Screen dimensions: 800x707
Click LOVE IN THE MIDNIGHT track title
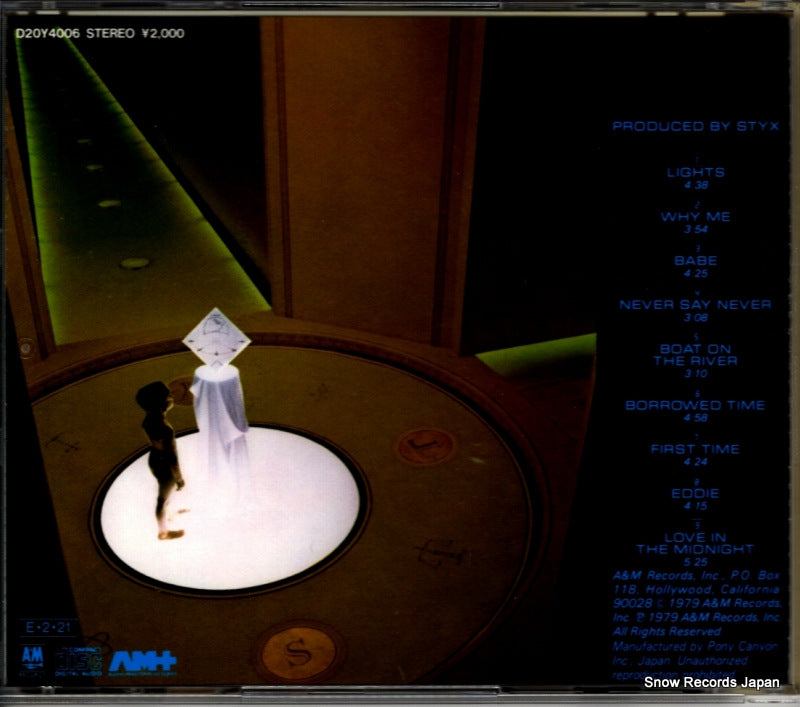coord(696,543)
